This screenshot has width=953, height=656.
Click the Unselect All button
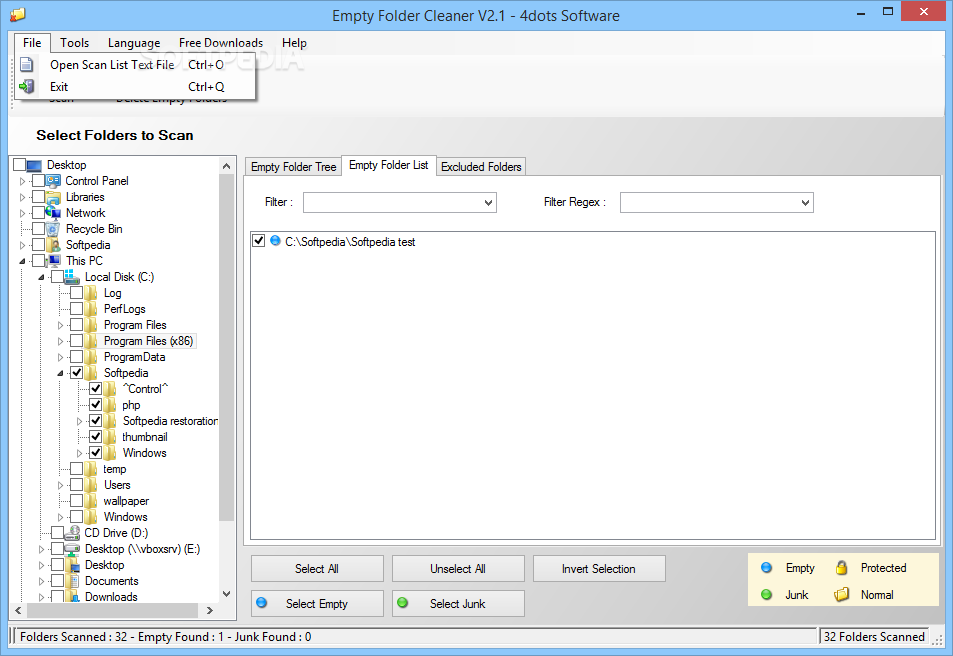click(458, 568)
